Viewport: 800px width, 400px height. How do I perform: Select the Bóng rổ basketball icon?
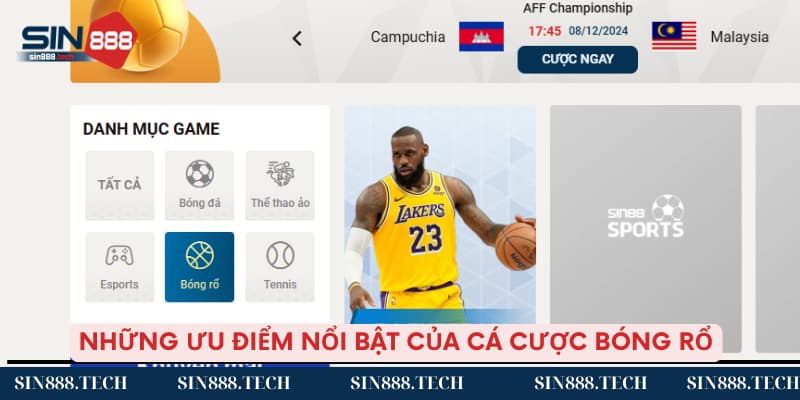[199, 255]
